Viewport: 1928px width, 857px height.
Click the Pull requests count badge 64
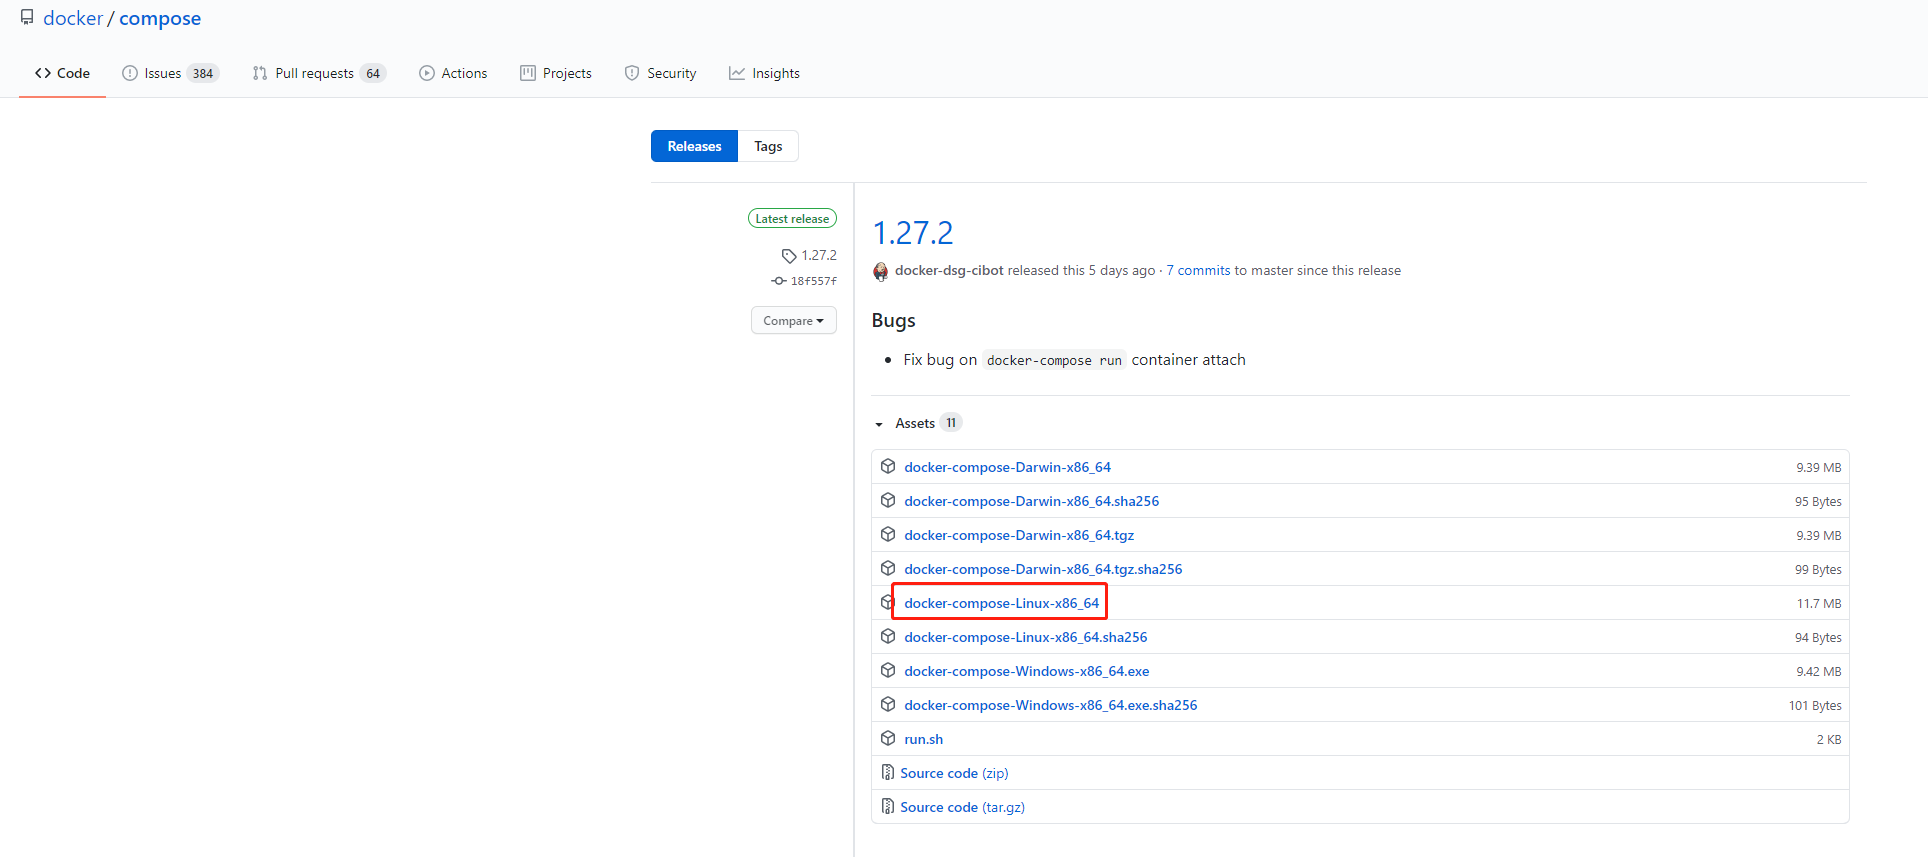point(373,73)
